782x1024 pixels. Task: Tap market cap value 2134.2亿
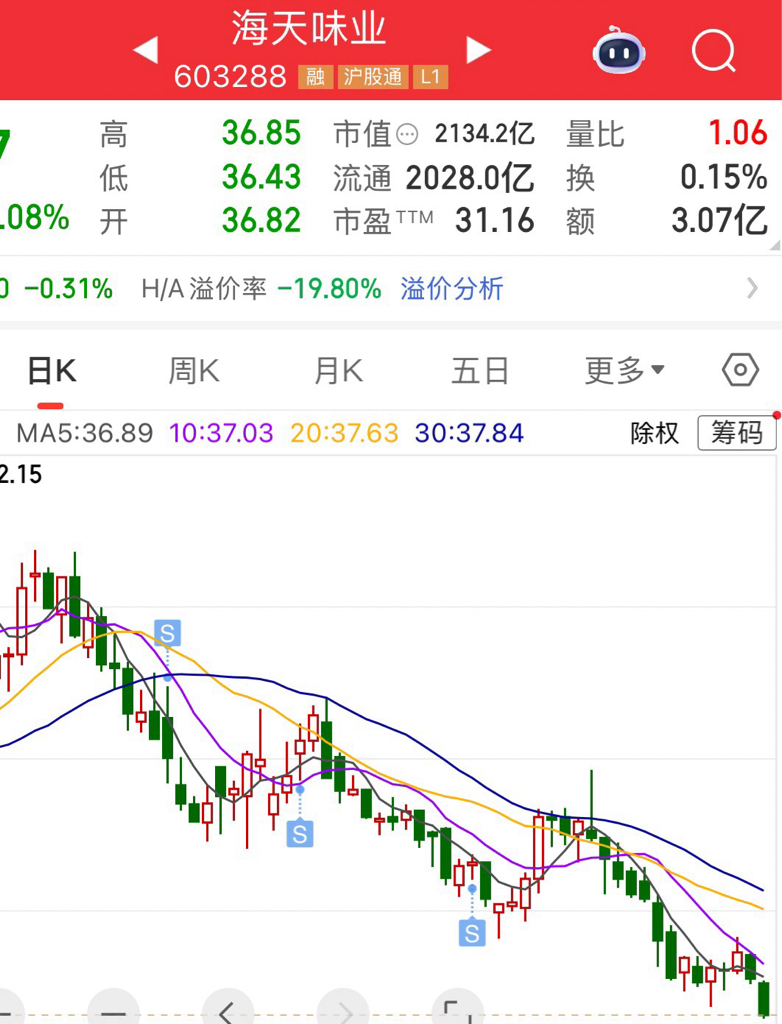(485, 134)
